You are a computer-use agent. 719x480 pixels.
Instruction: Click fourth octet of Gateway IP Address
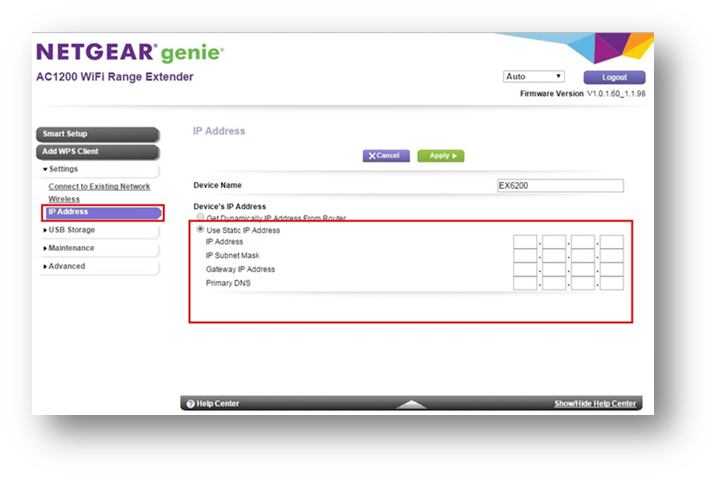612,269
